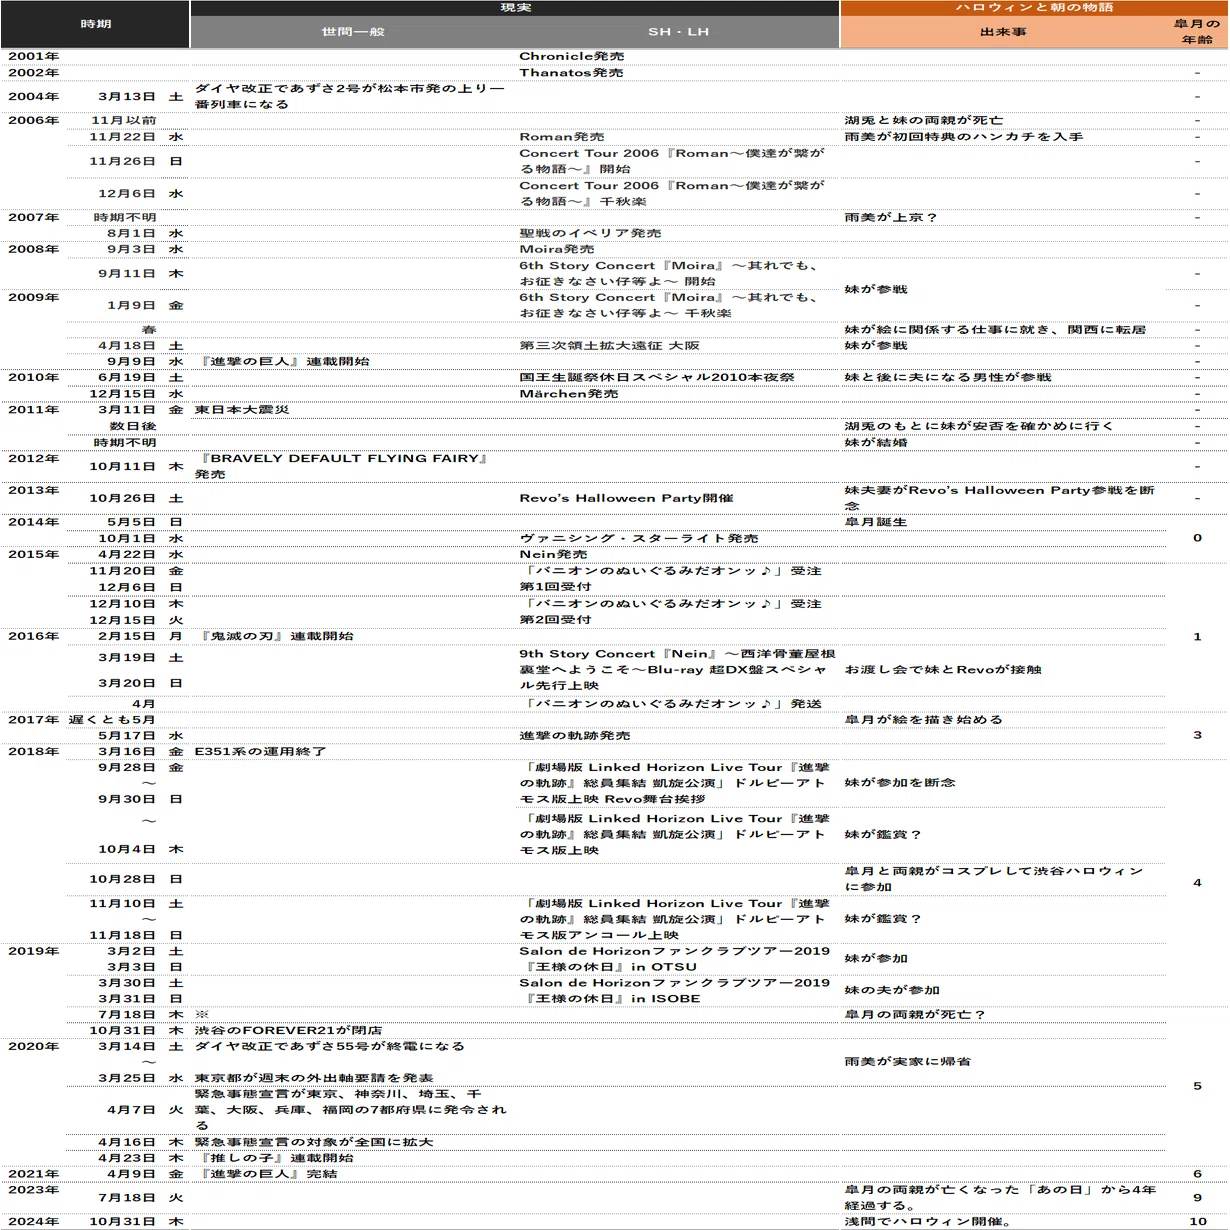The image size is (1230, 1230).
Task: Select the 雨美が上京？ cell
Action: [891, 218]
